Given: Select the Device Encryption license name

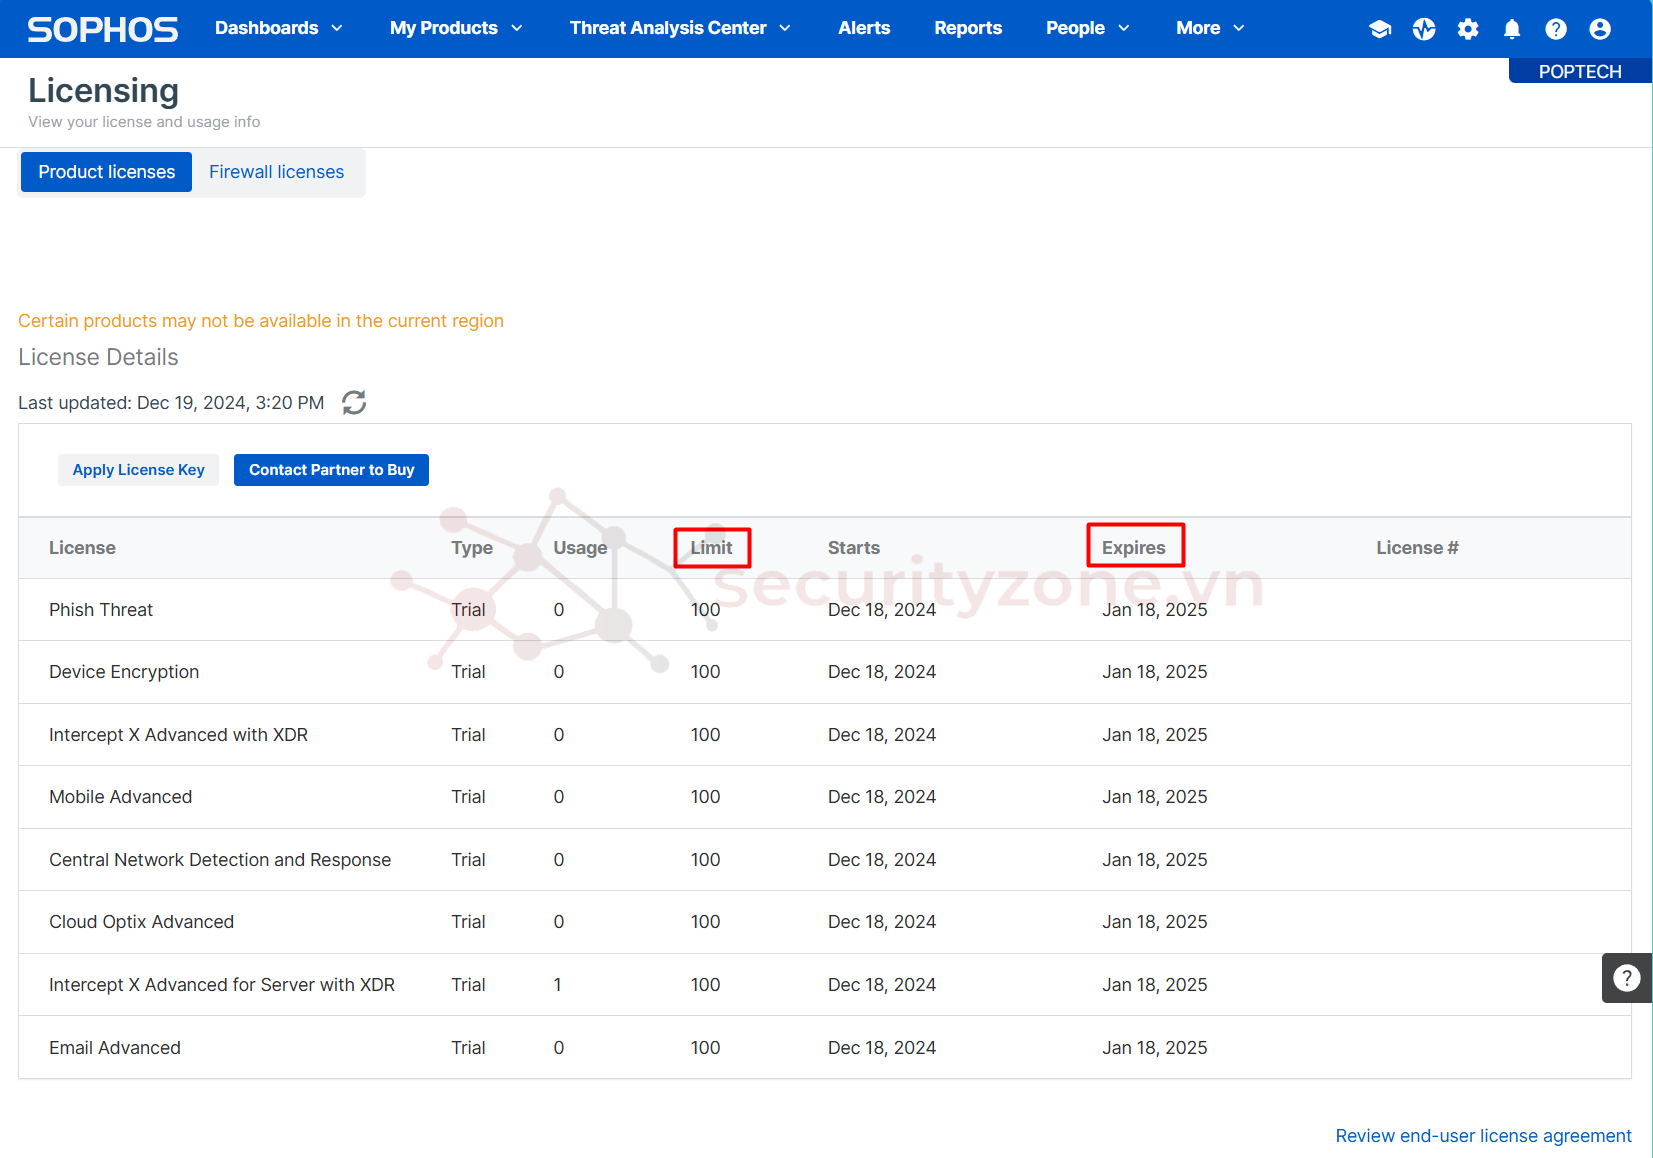Looking at the screenshot, I should coord(124,672).
